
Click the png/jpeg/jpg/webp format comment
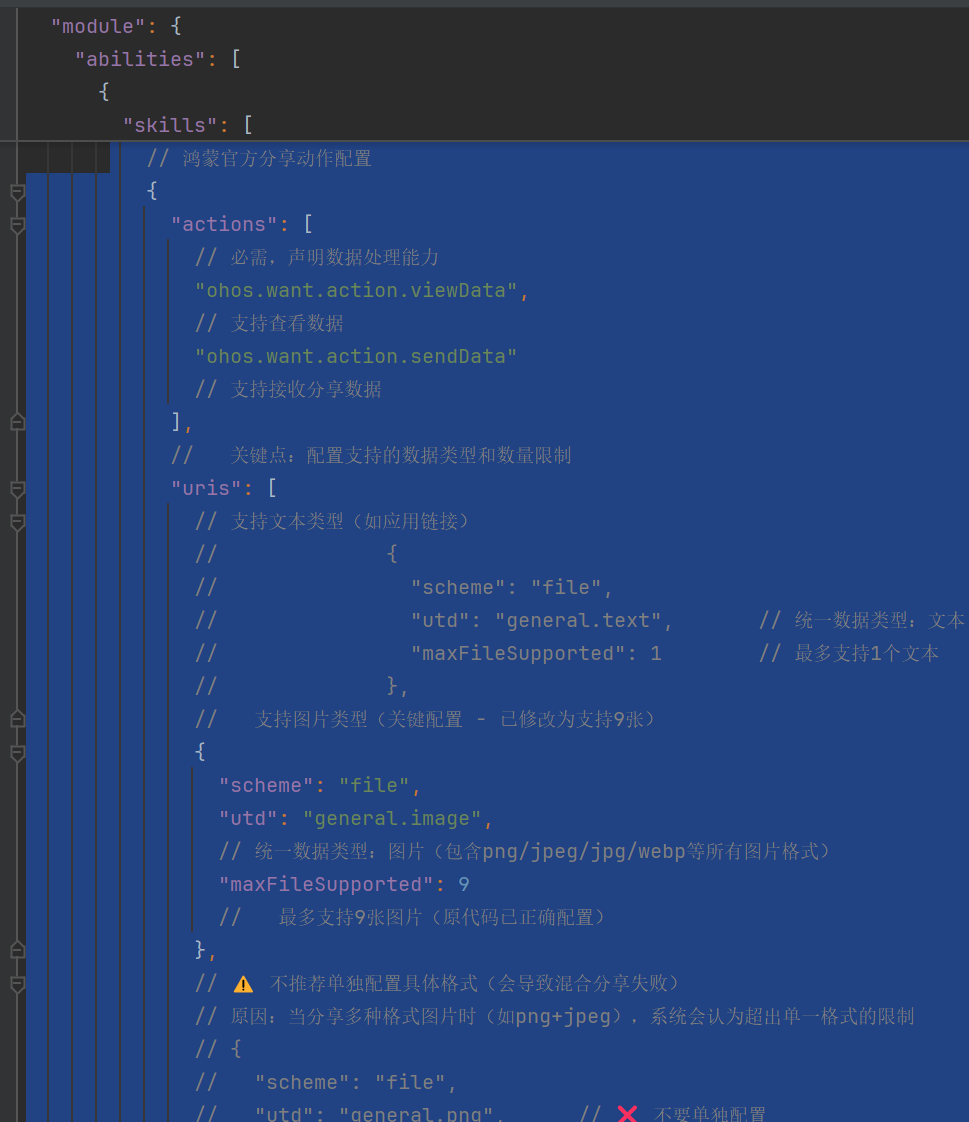click(526, 852)
